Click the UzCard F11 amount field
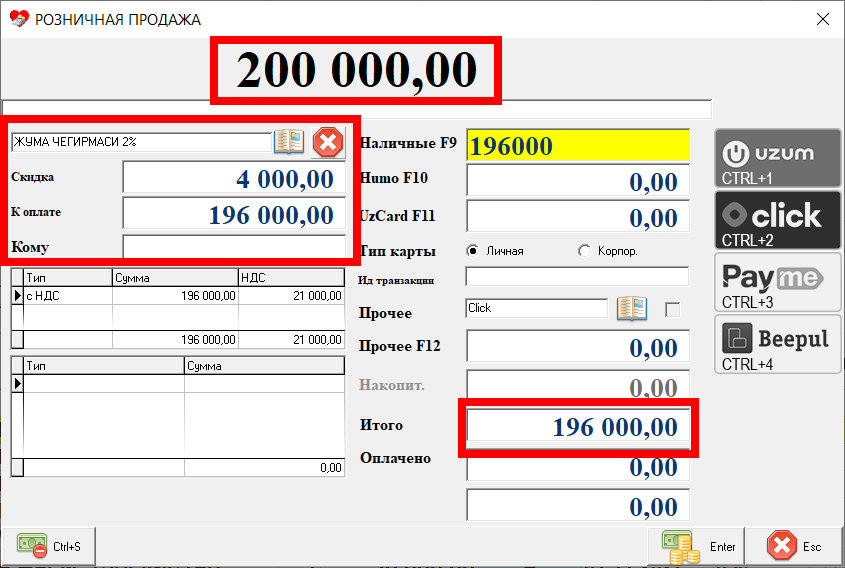 (x=578, y=217)
